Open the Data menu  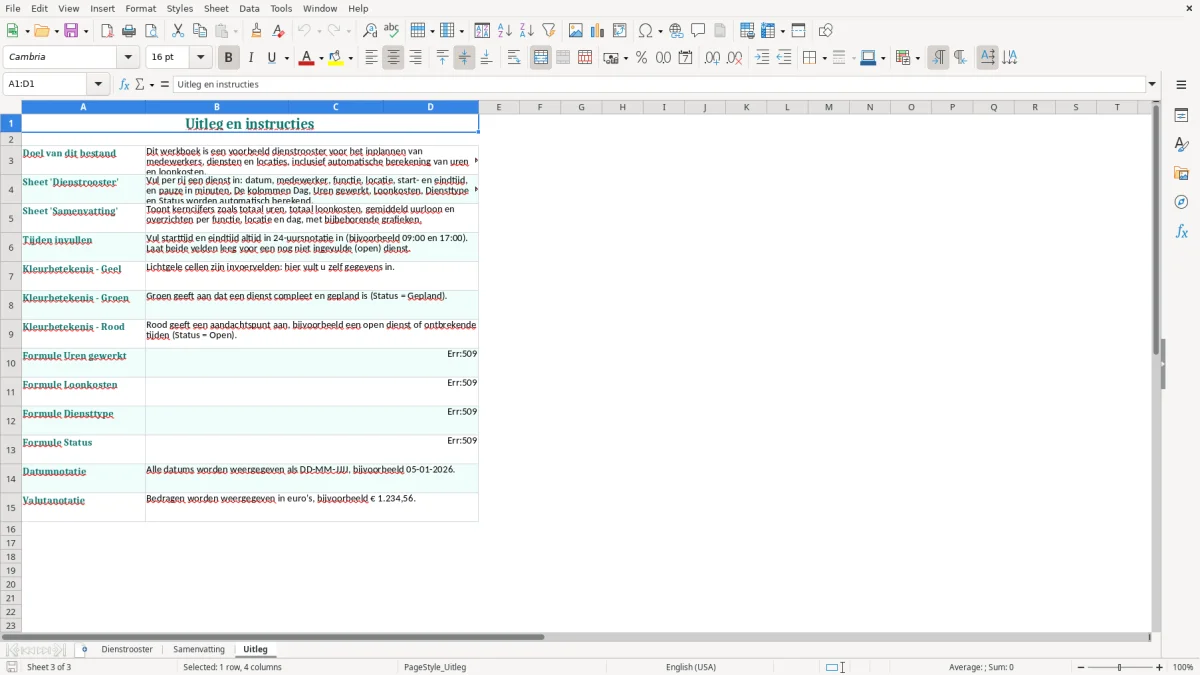[249, 8]
